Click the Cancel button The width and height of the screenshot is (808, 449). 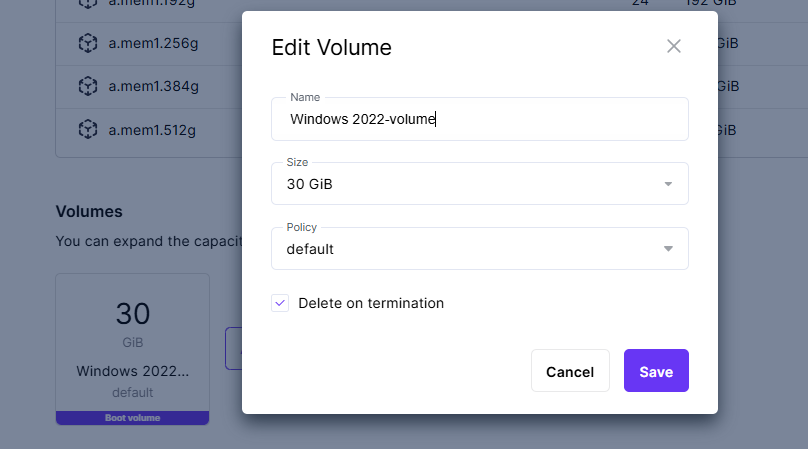[x=570, y=371]
